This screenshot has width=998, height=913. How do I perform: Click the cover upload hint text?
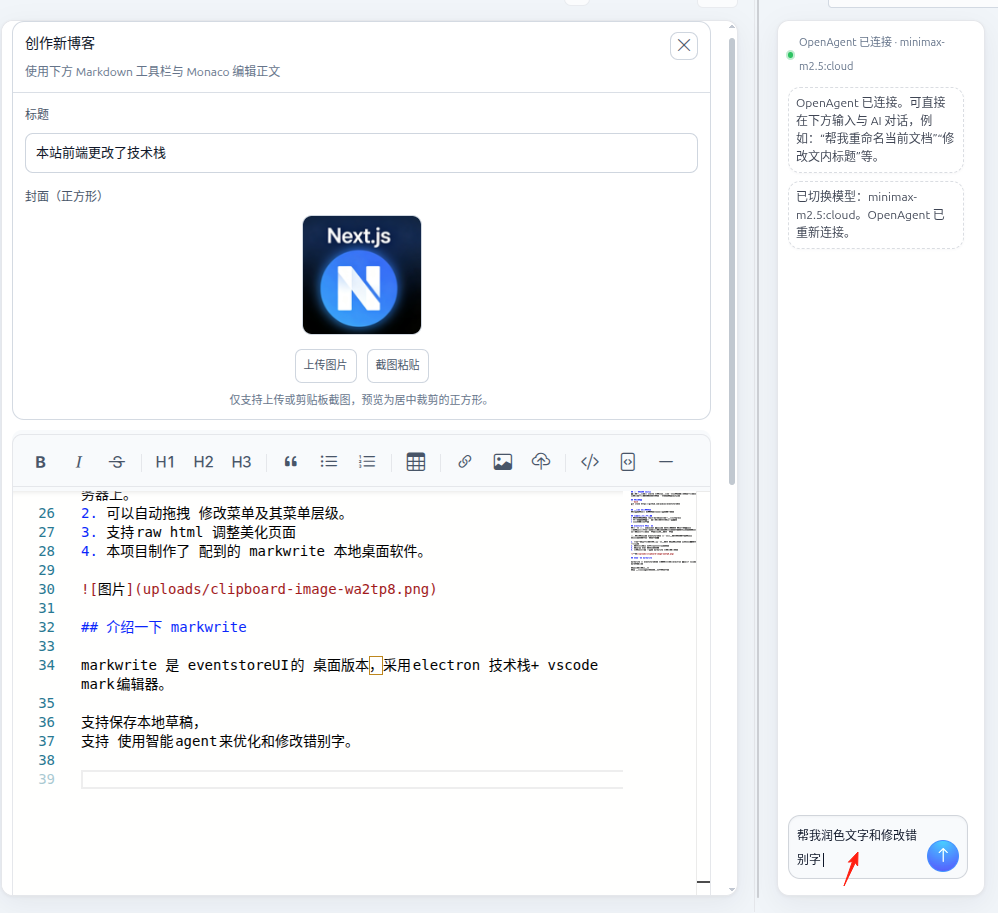click(x=359, y=400)
